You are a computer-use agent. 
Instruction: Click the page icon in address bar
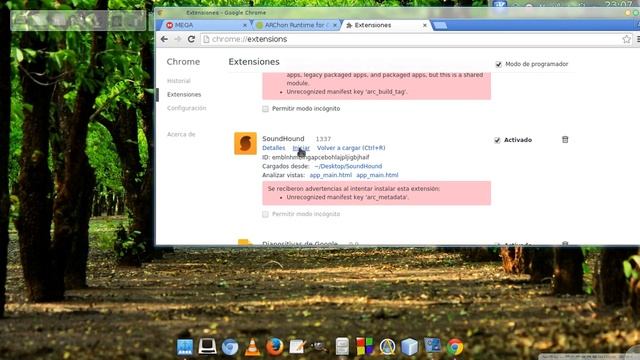tap(206, 39)
